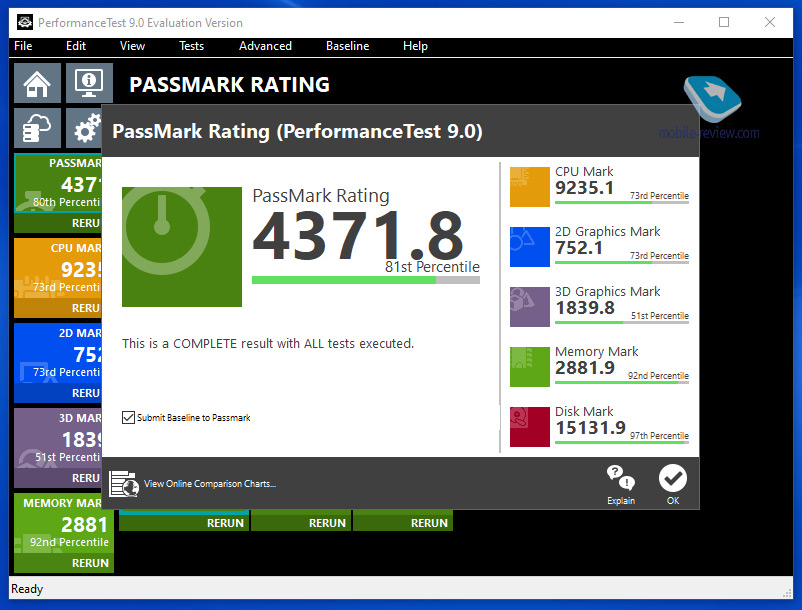
Task: Click the Memory Mark percentile bar
Action: click(621, 382)
